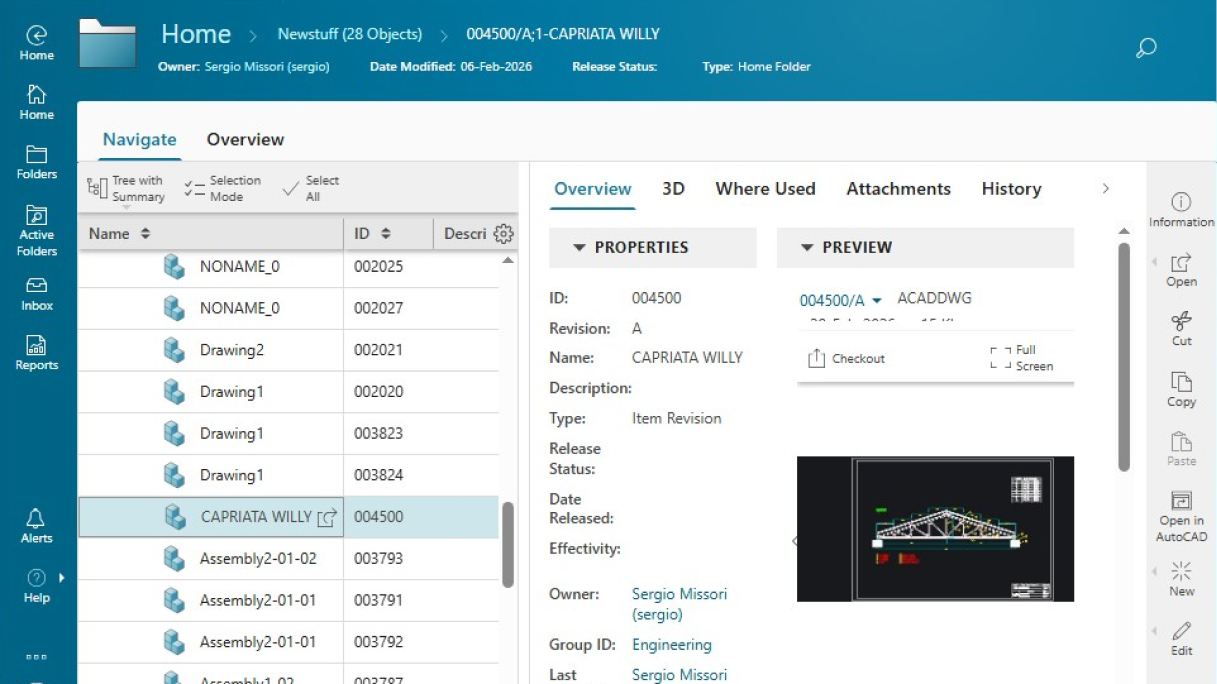1217x684 pixels.
Task: Switch to the 3D tab
Action: click(673, 188)
